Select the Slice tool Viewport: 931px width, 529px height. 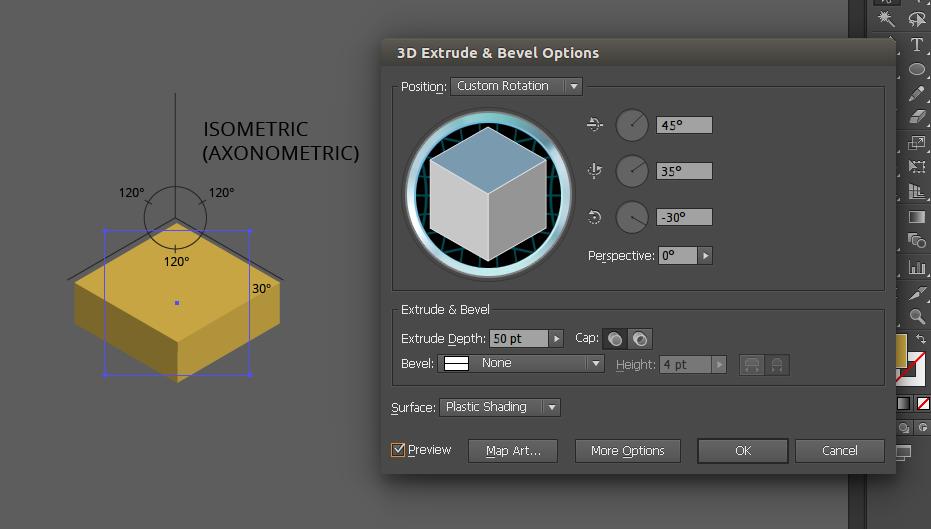(x=917, y=292)
